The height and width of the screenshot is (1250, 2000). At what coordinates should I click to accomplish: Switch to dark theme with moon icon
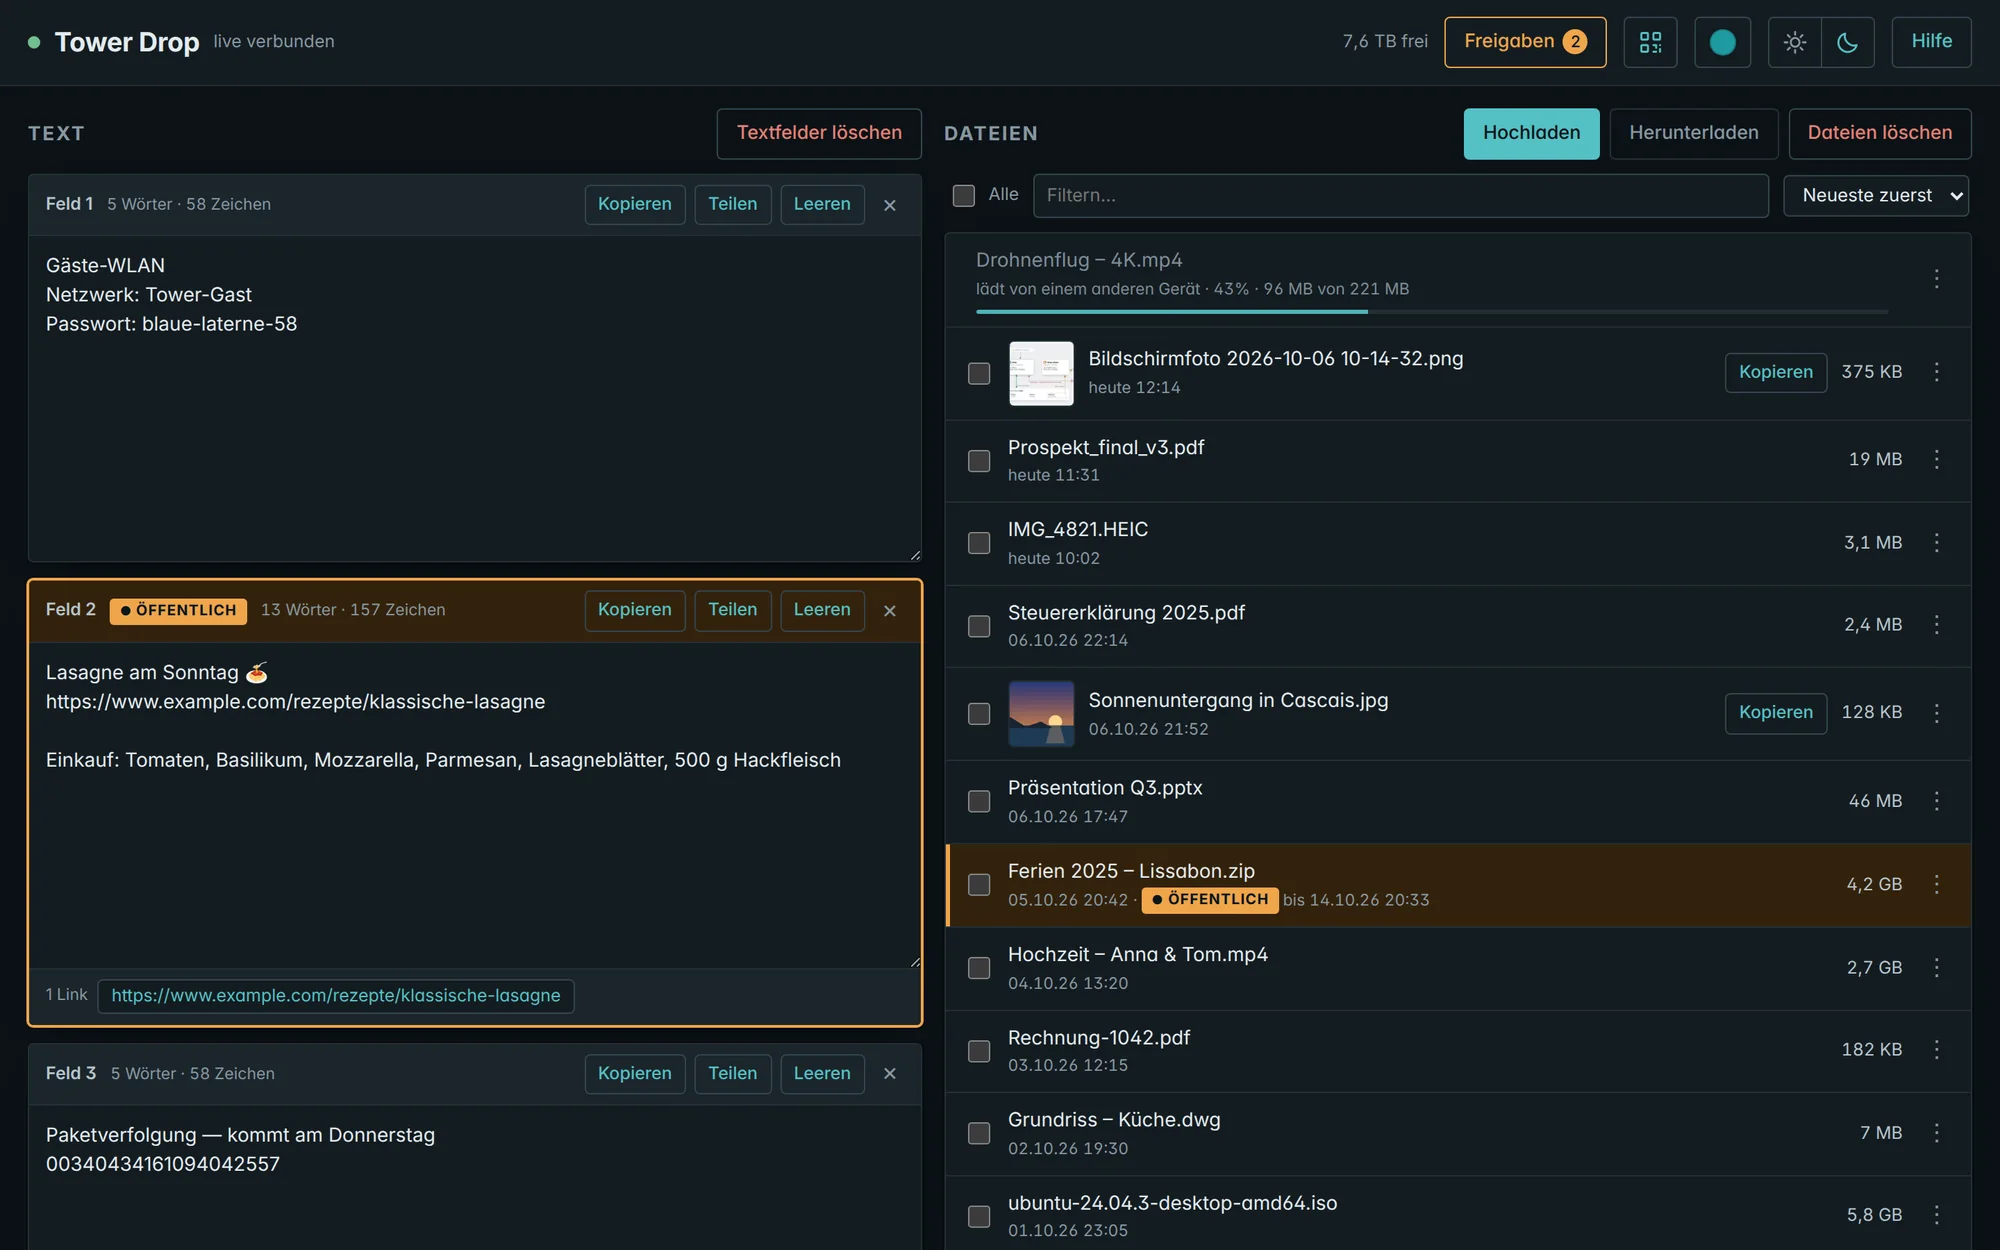point(1847,42)
